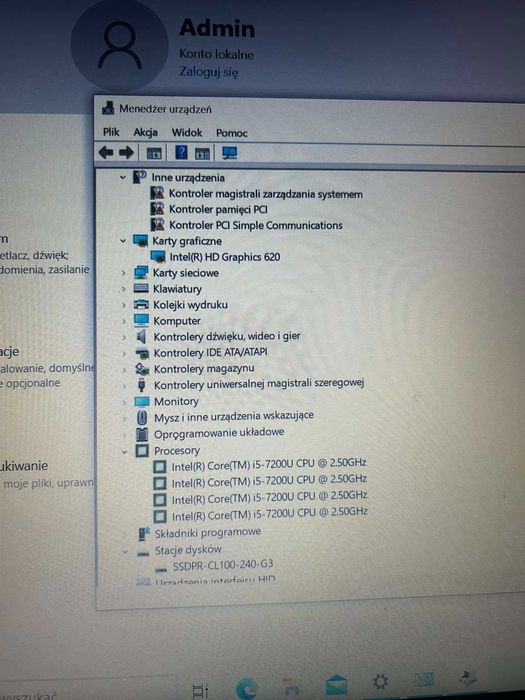The height and width of the screenshot is (700, 525).
Task: Select the first Intel Core i5-7200U processor entry
Action: tap(269, 464)
